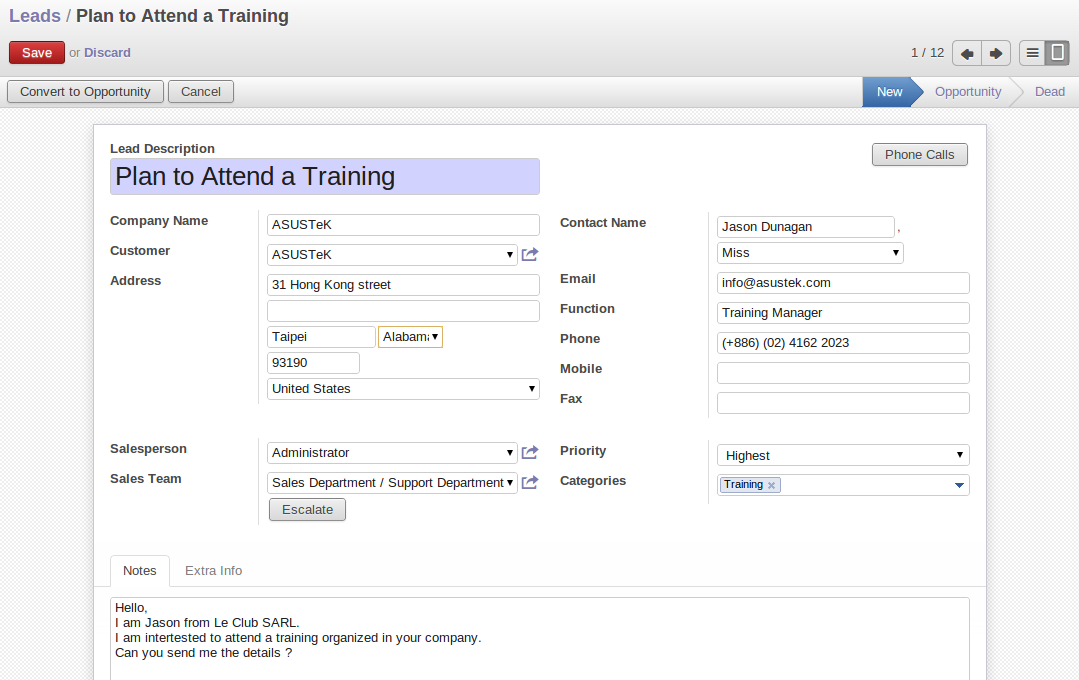The height and width of the screenshot is (680, 1079).
Task: Open Sales Team external link icon
Action: point(530,483)
